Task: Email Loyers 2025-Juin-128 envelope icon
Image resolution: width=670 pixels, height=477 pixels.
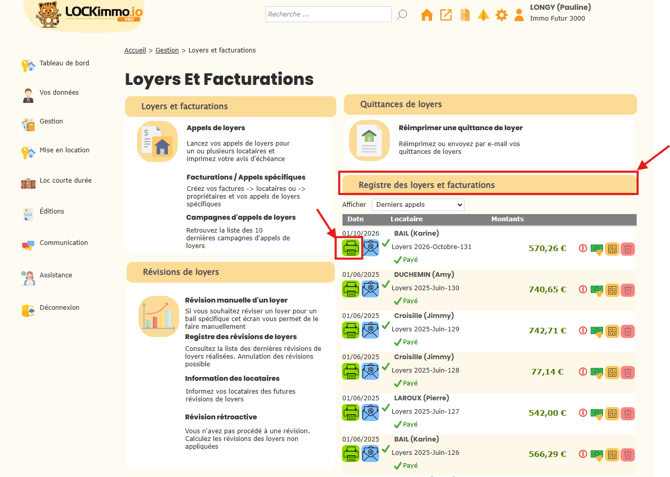Action: coord(370,371)
